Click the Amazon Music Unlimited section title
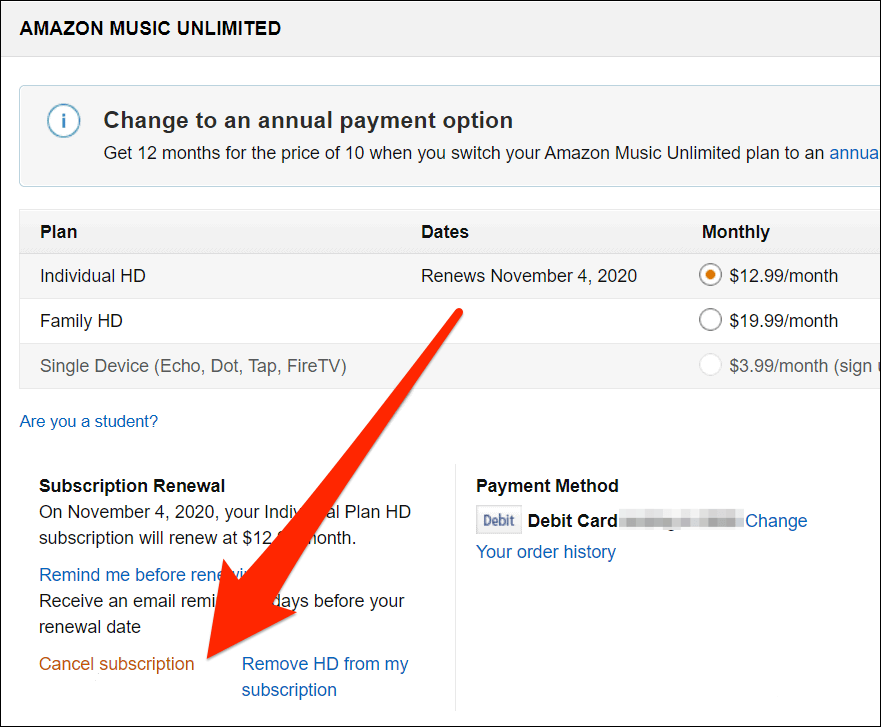 pyautogui.click(x=150, y=28)
